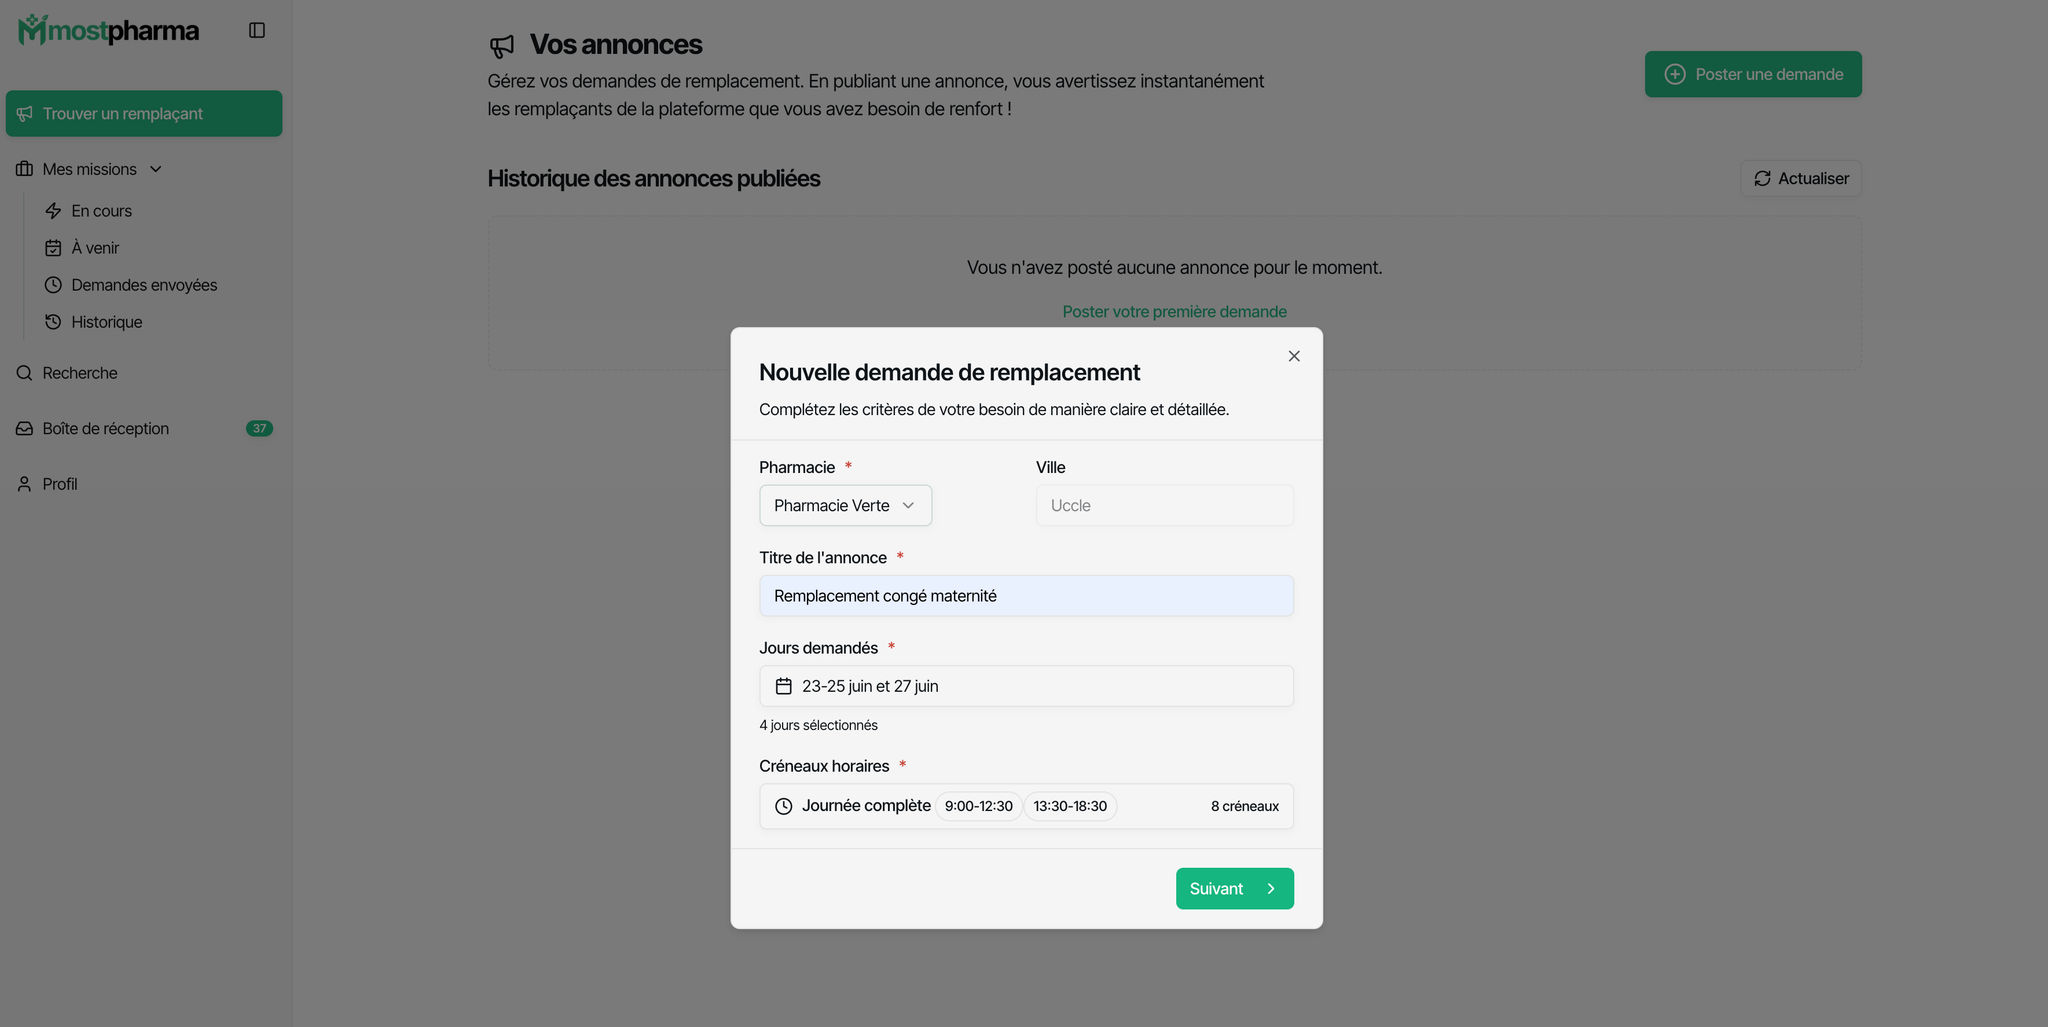Viewport: 2048px width, 1027px height.
Task: Click Suivant to continue
Action: (1235, 889)
